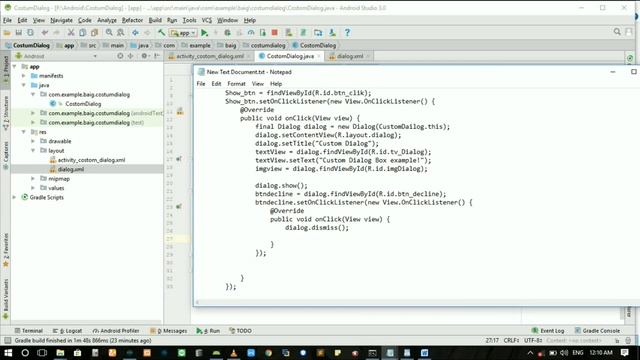The height and width of the screenshot is (360, 640).
Task: Click the Cut scissors icon
Action: 71,33
